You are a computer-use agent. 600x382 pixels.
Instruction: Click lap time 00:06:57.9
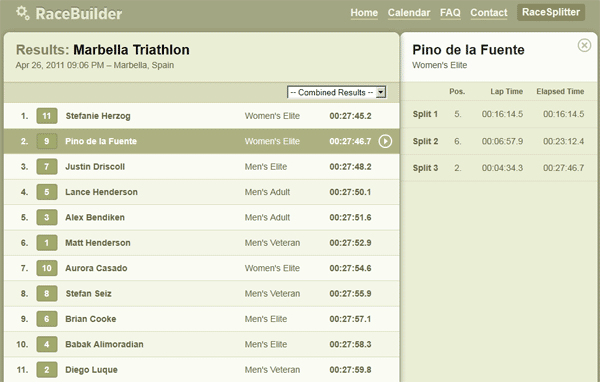coord(502,141)
